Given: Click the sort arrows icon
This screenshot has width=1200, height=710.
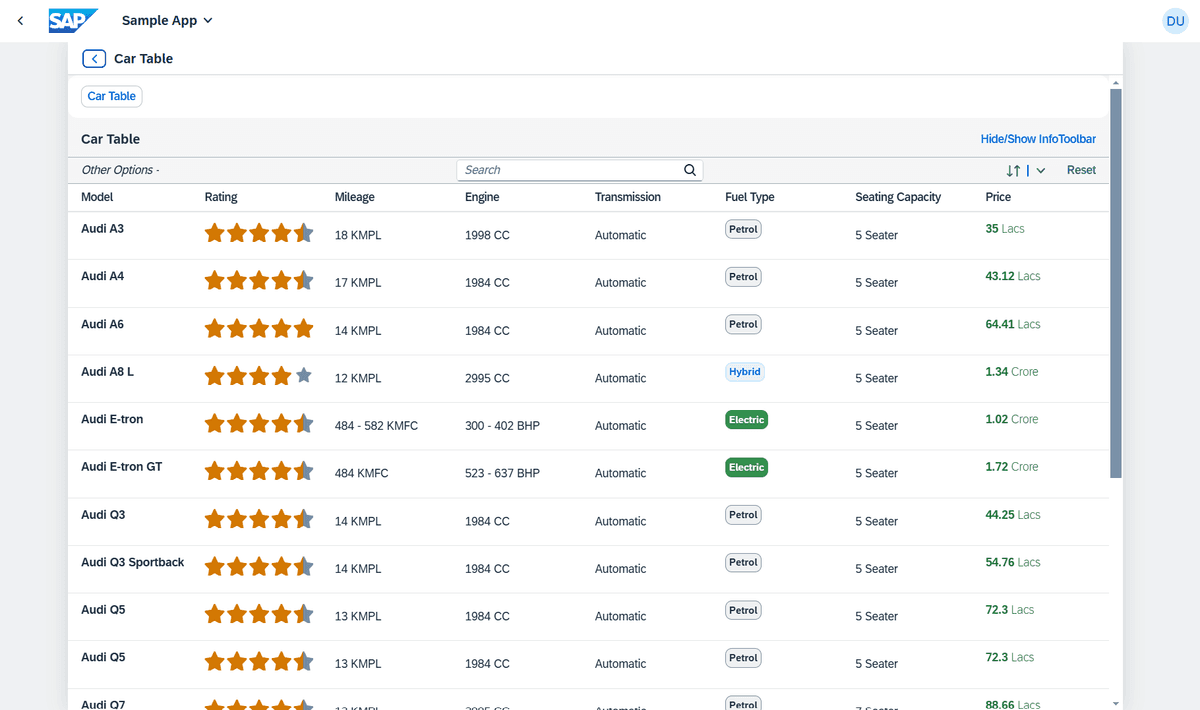Looking at the screenshot, I should (x=1014, y=170).
